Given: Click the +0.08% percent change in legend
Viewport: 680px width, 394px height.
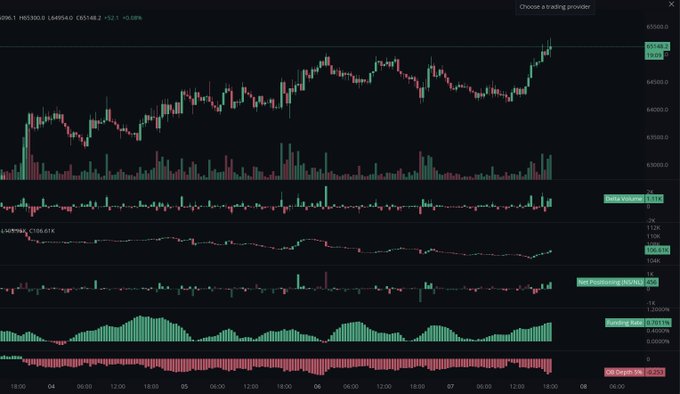Looking at the screenshot, I should tap(132, 18).
